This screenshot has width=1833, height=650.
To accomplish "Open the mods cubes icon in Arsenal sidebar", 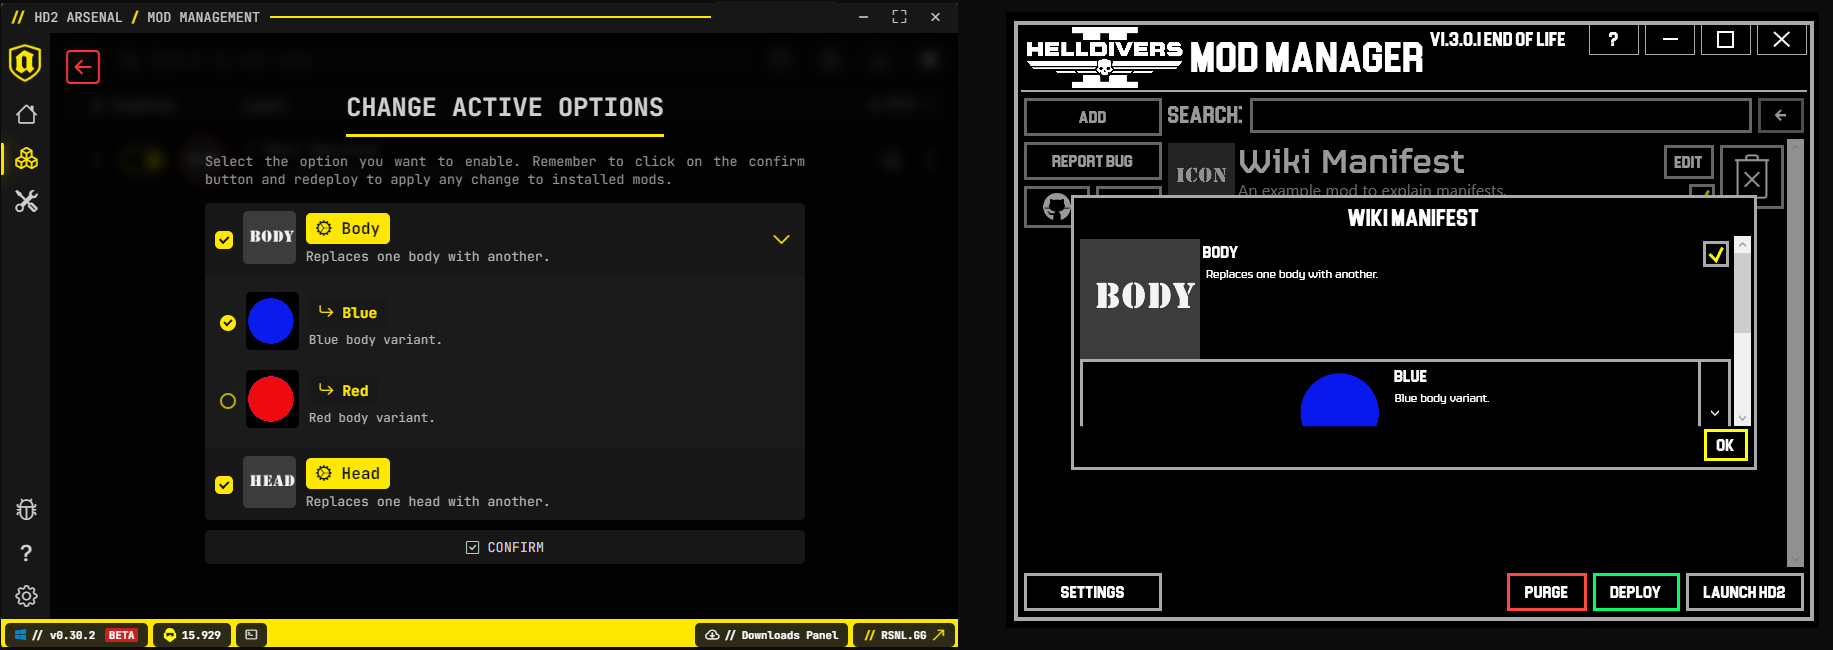I will click(27, 158).
